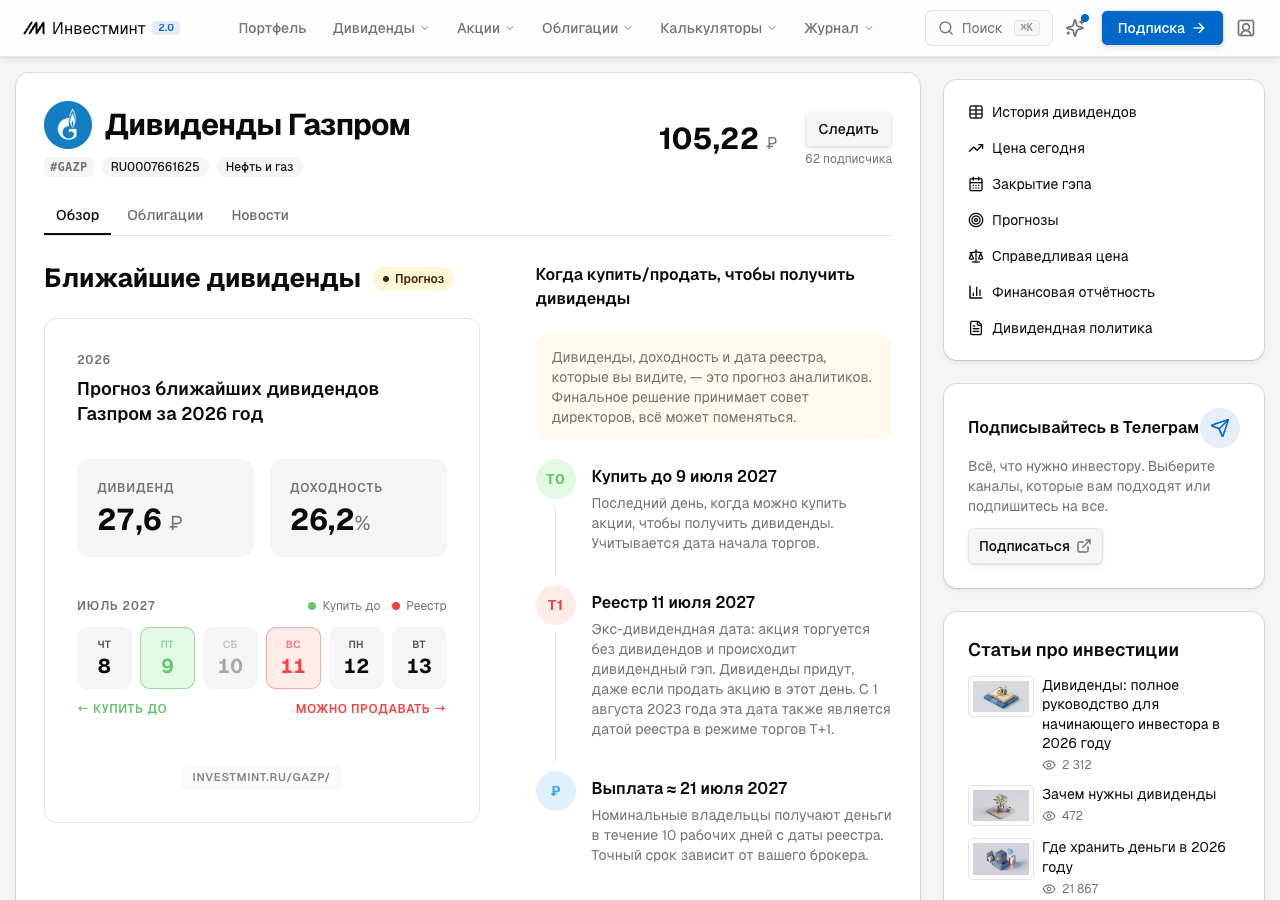Open the sparkle AI assistant icon
The image size is (1280, 900).
(x=1075, y=28)
